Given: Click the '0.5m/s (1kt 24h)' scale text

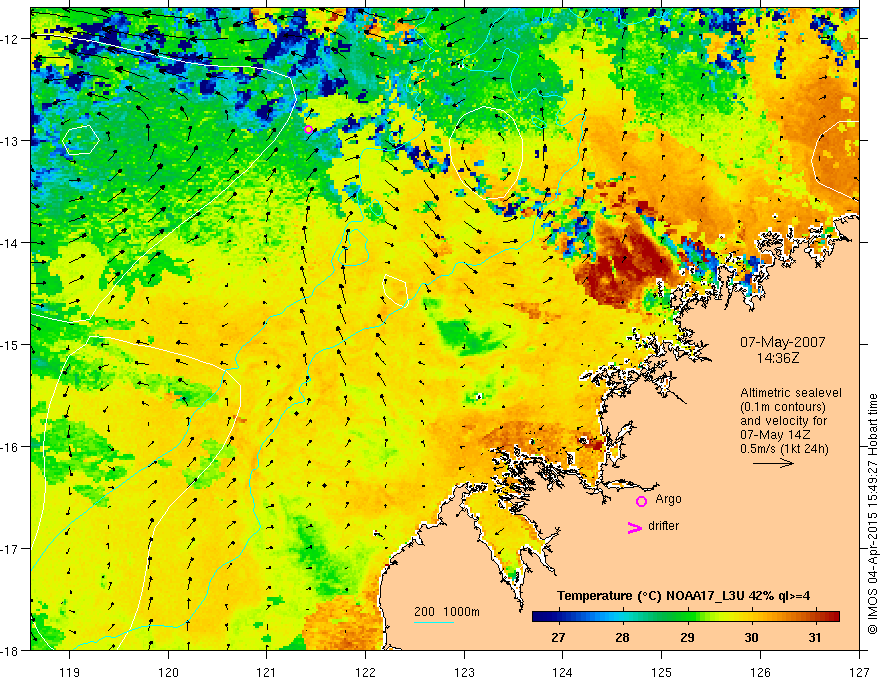Looking at the screenshot, I should point(784,449).
